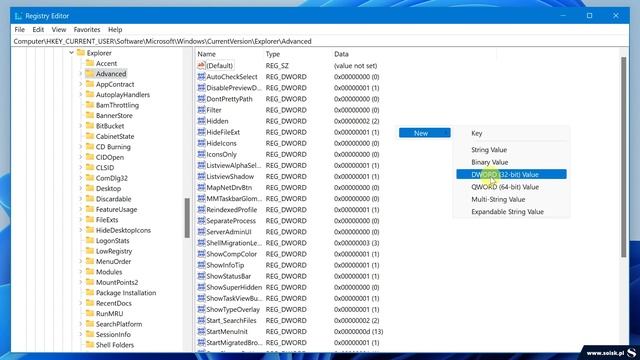
Task: Click the Data column header
Action: (x=341, y=54)
